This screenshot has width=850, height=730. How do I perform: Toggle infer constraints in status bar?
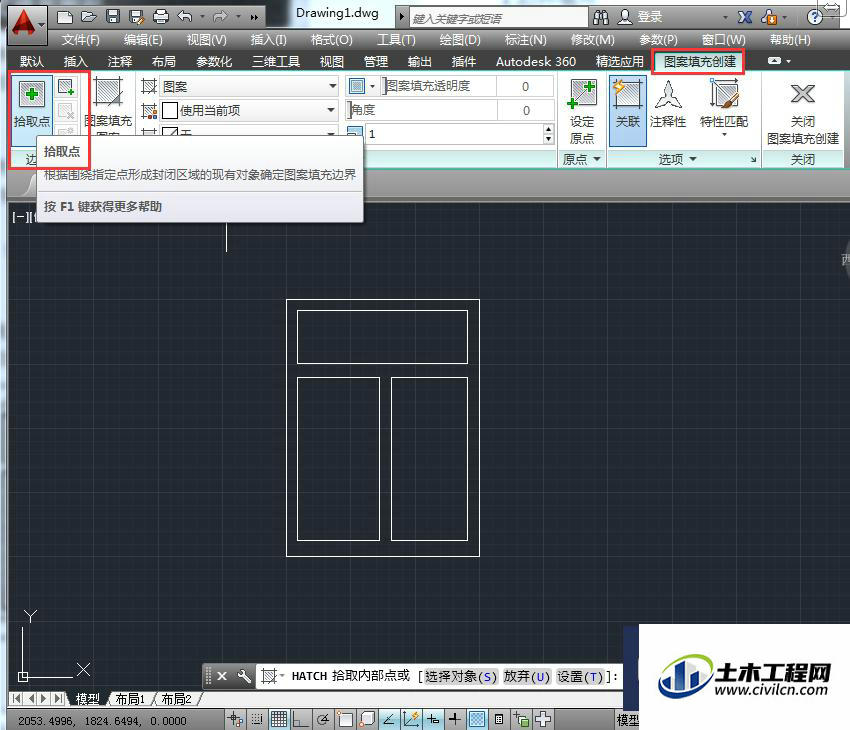235,719
